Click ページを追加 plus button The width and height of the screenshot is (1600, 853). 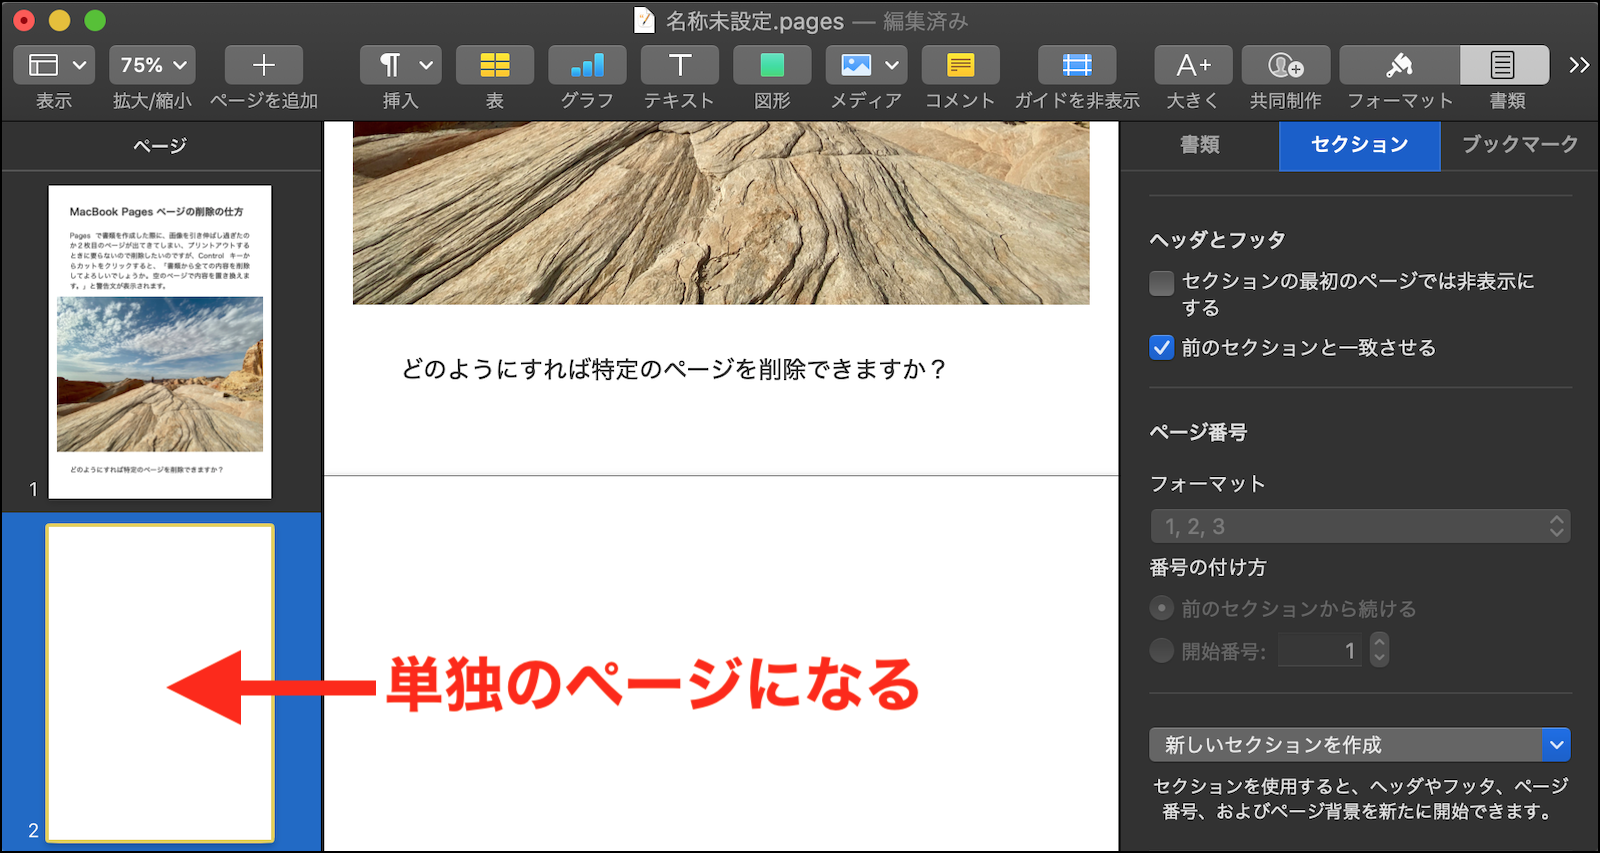264,66
